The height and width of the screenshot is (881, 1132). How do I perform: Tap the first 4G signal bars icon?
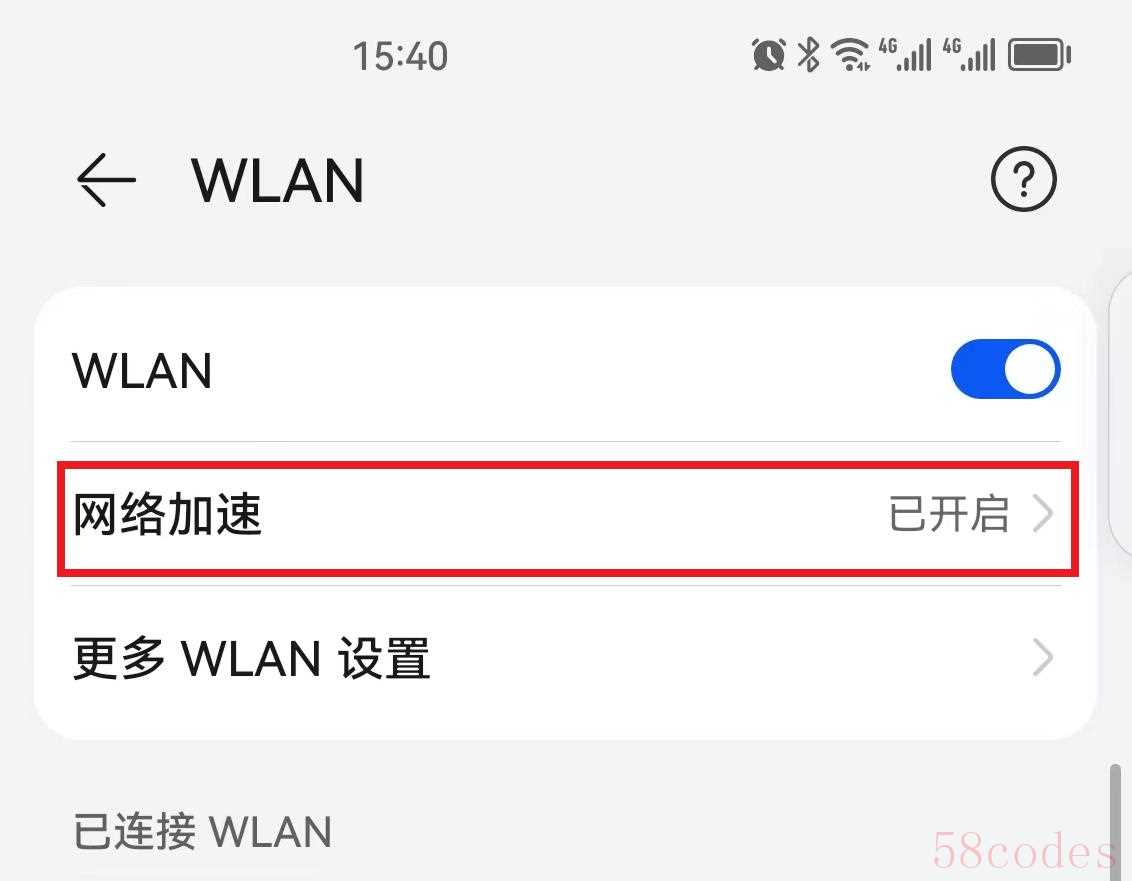(905, 55)
